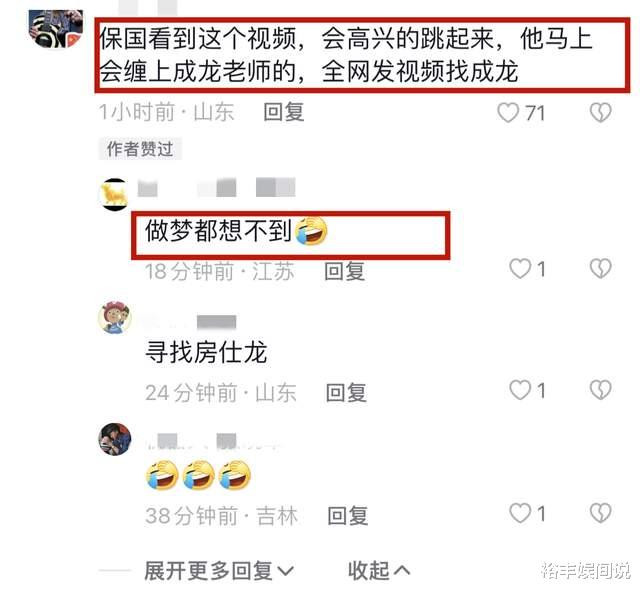The width and height of the screenshot is (640, 592).
Task: Dislike the top comment about 保国
Action: click(600, 112)
